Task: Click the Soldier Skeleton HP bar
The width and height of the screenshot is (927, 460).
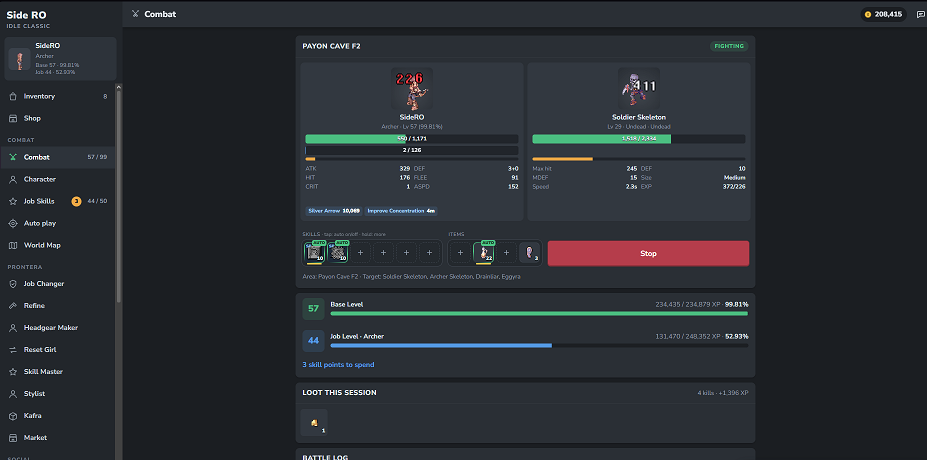Action: coord(638,139)
